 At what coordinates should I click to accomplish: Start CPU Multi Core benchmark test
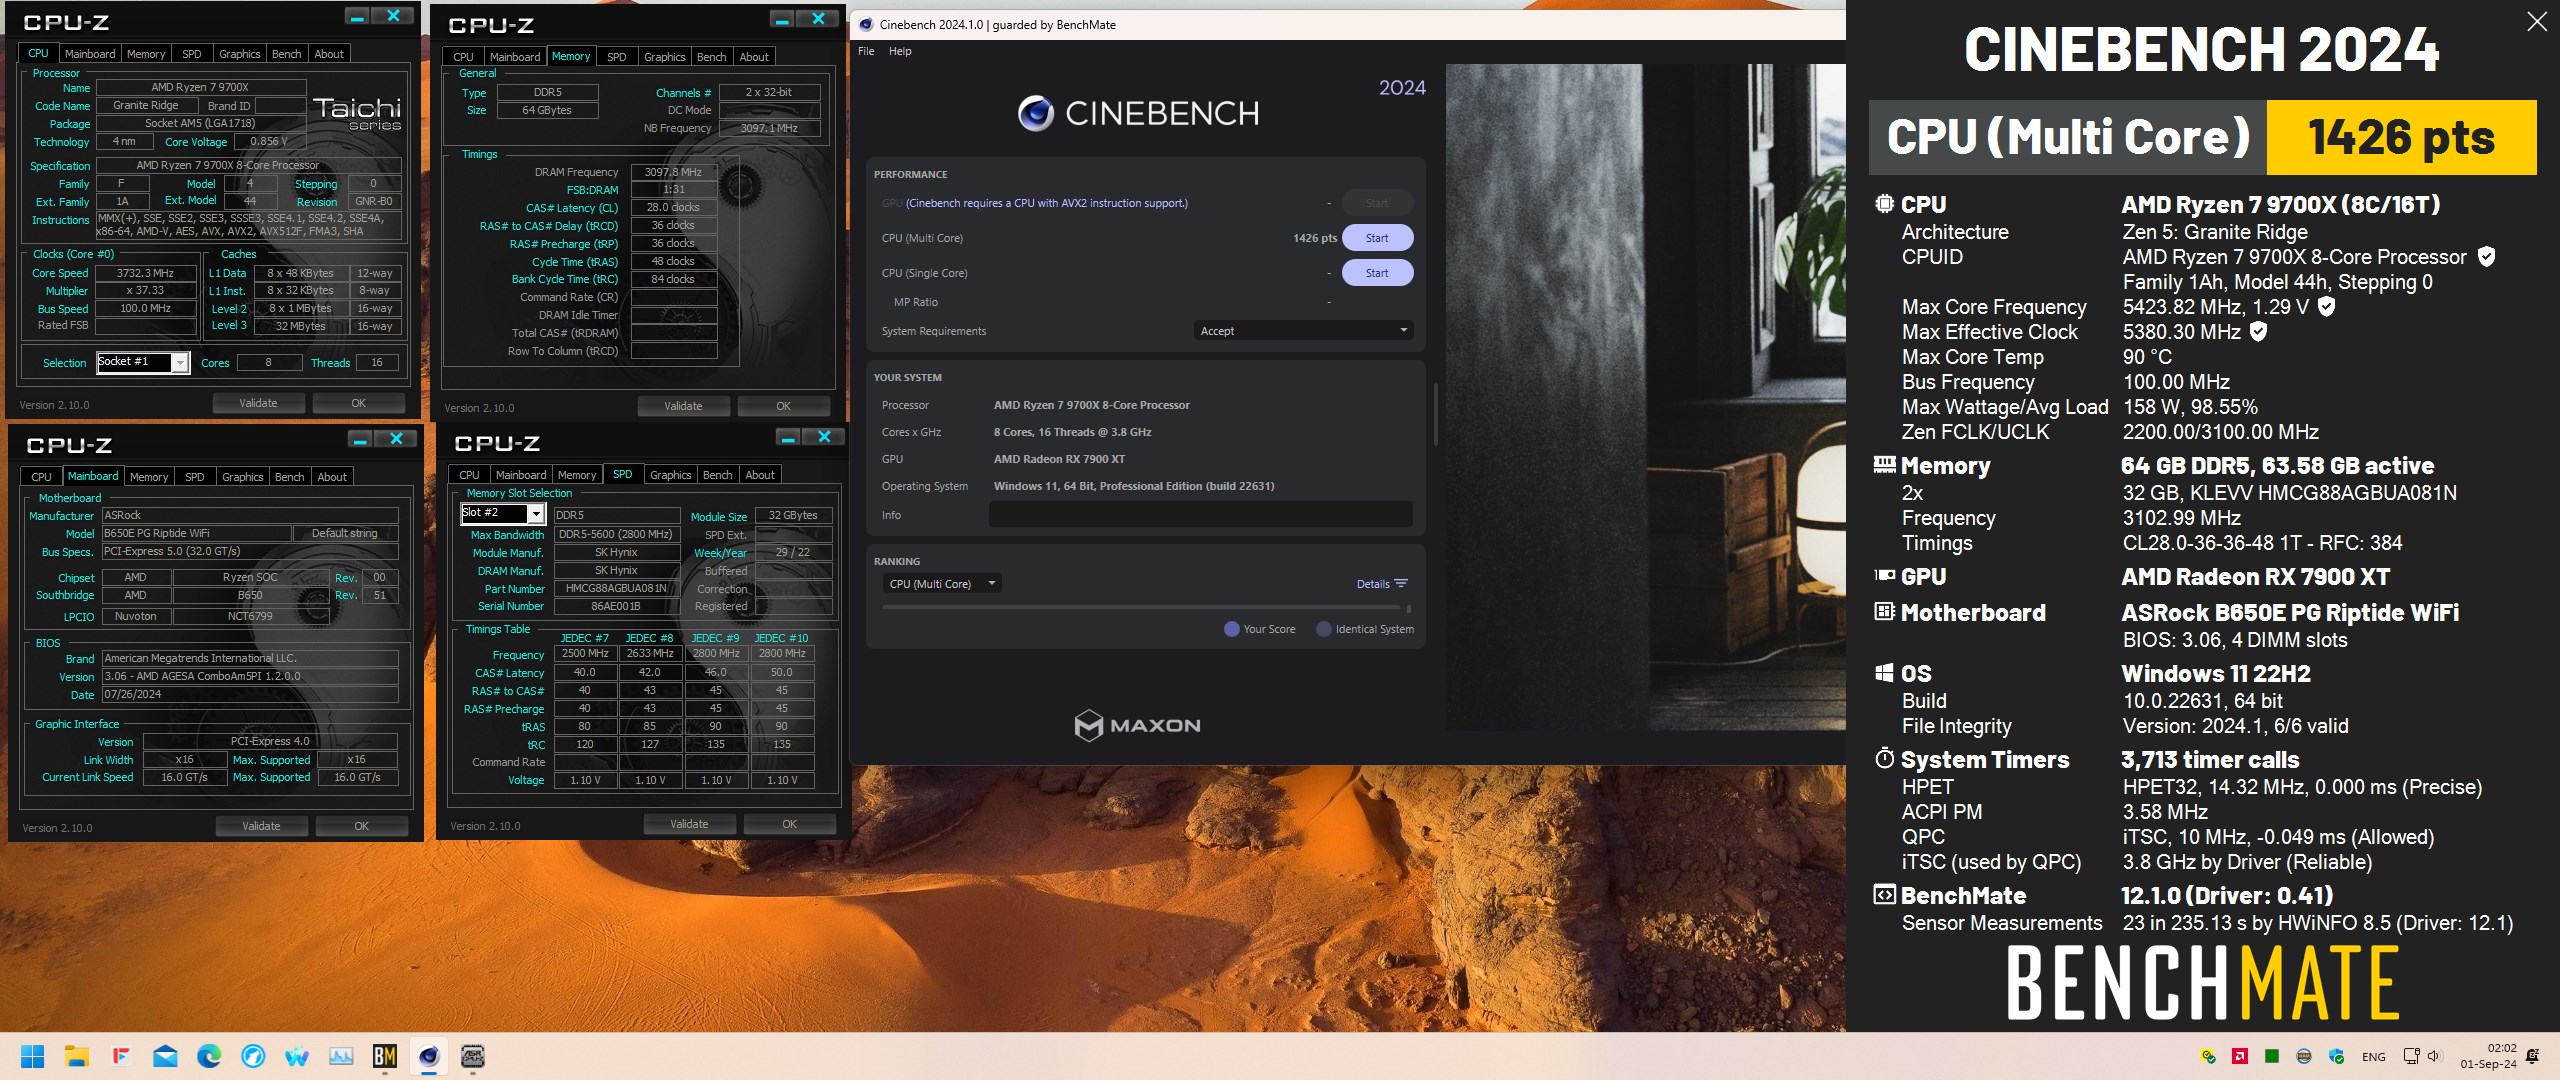(1380, 238)
